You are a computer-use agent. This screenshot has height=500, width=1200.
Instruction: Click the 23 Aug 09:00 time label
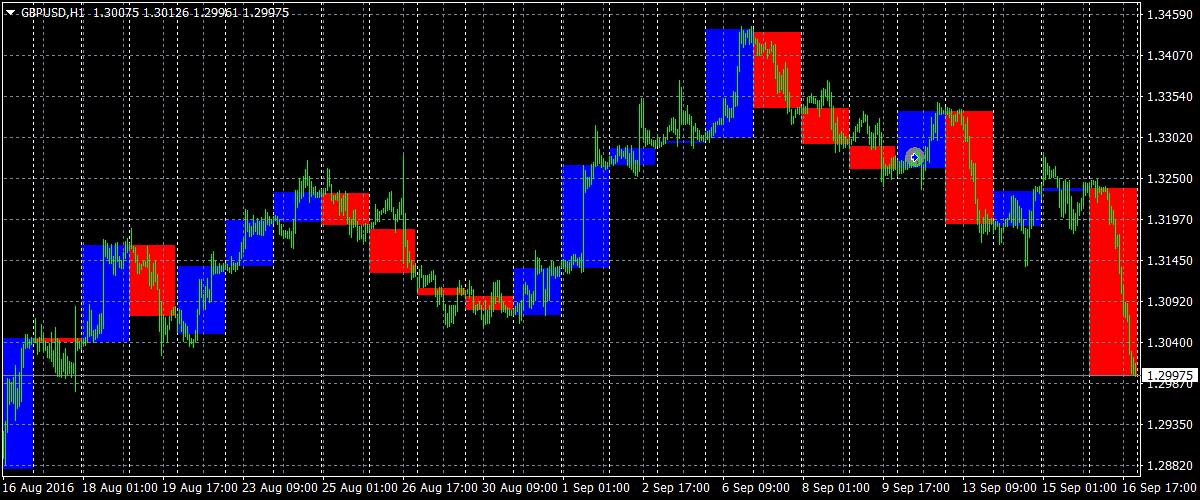click(x=279, y=488)
